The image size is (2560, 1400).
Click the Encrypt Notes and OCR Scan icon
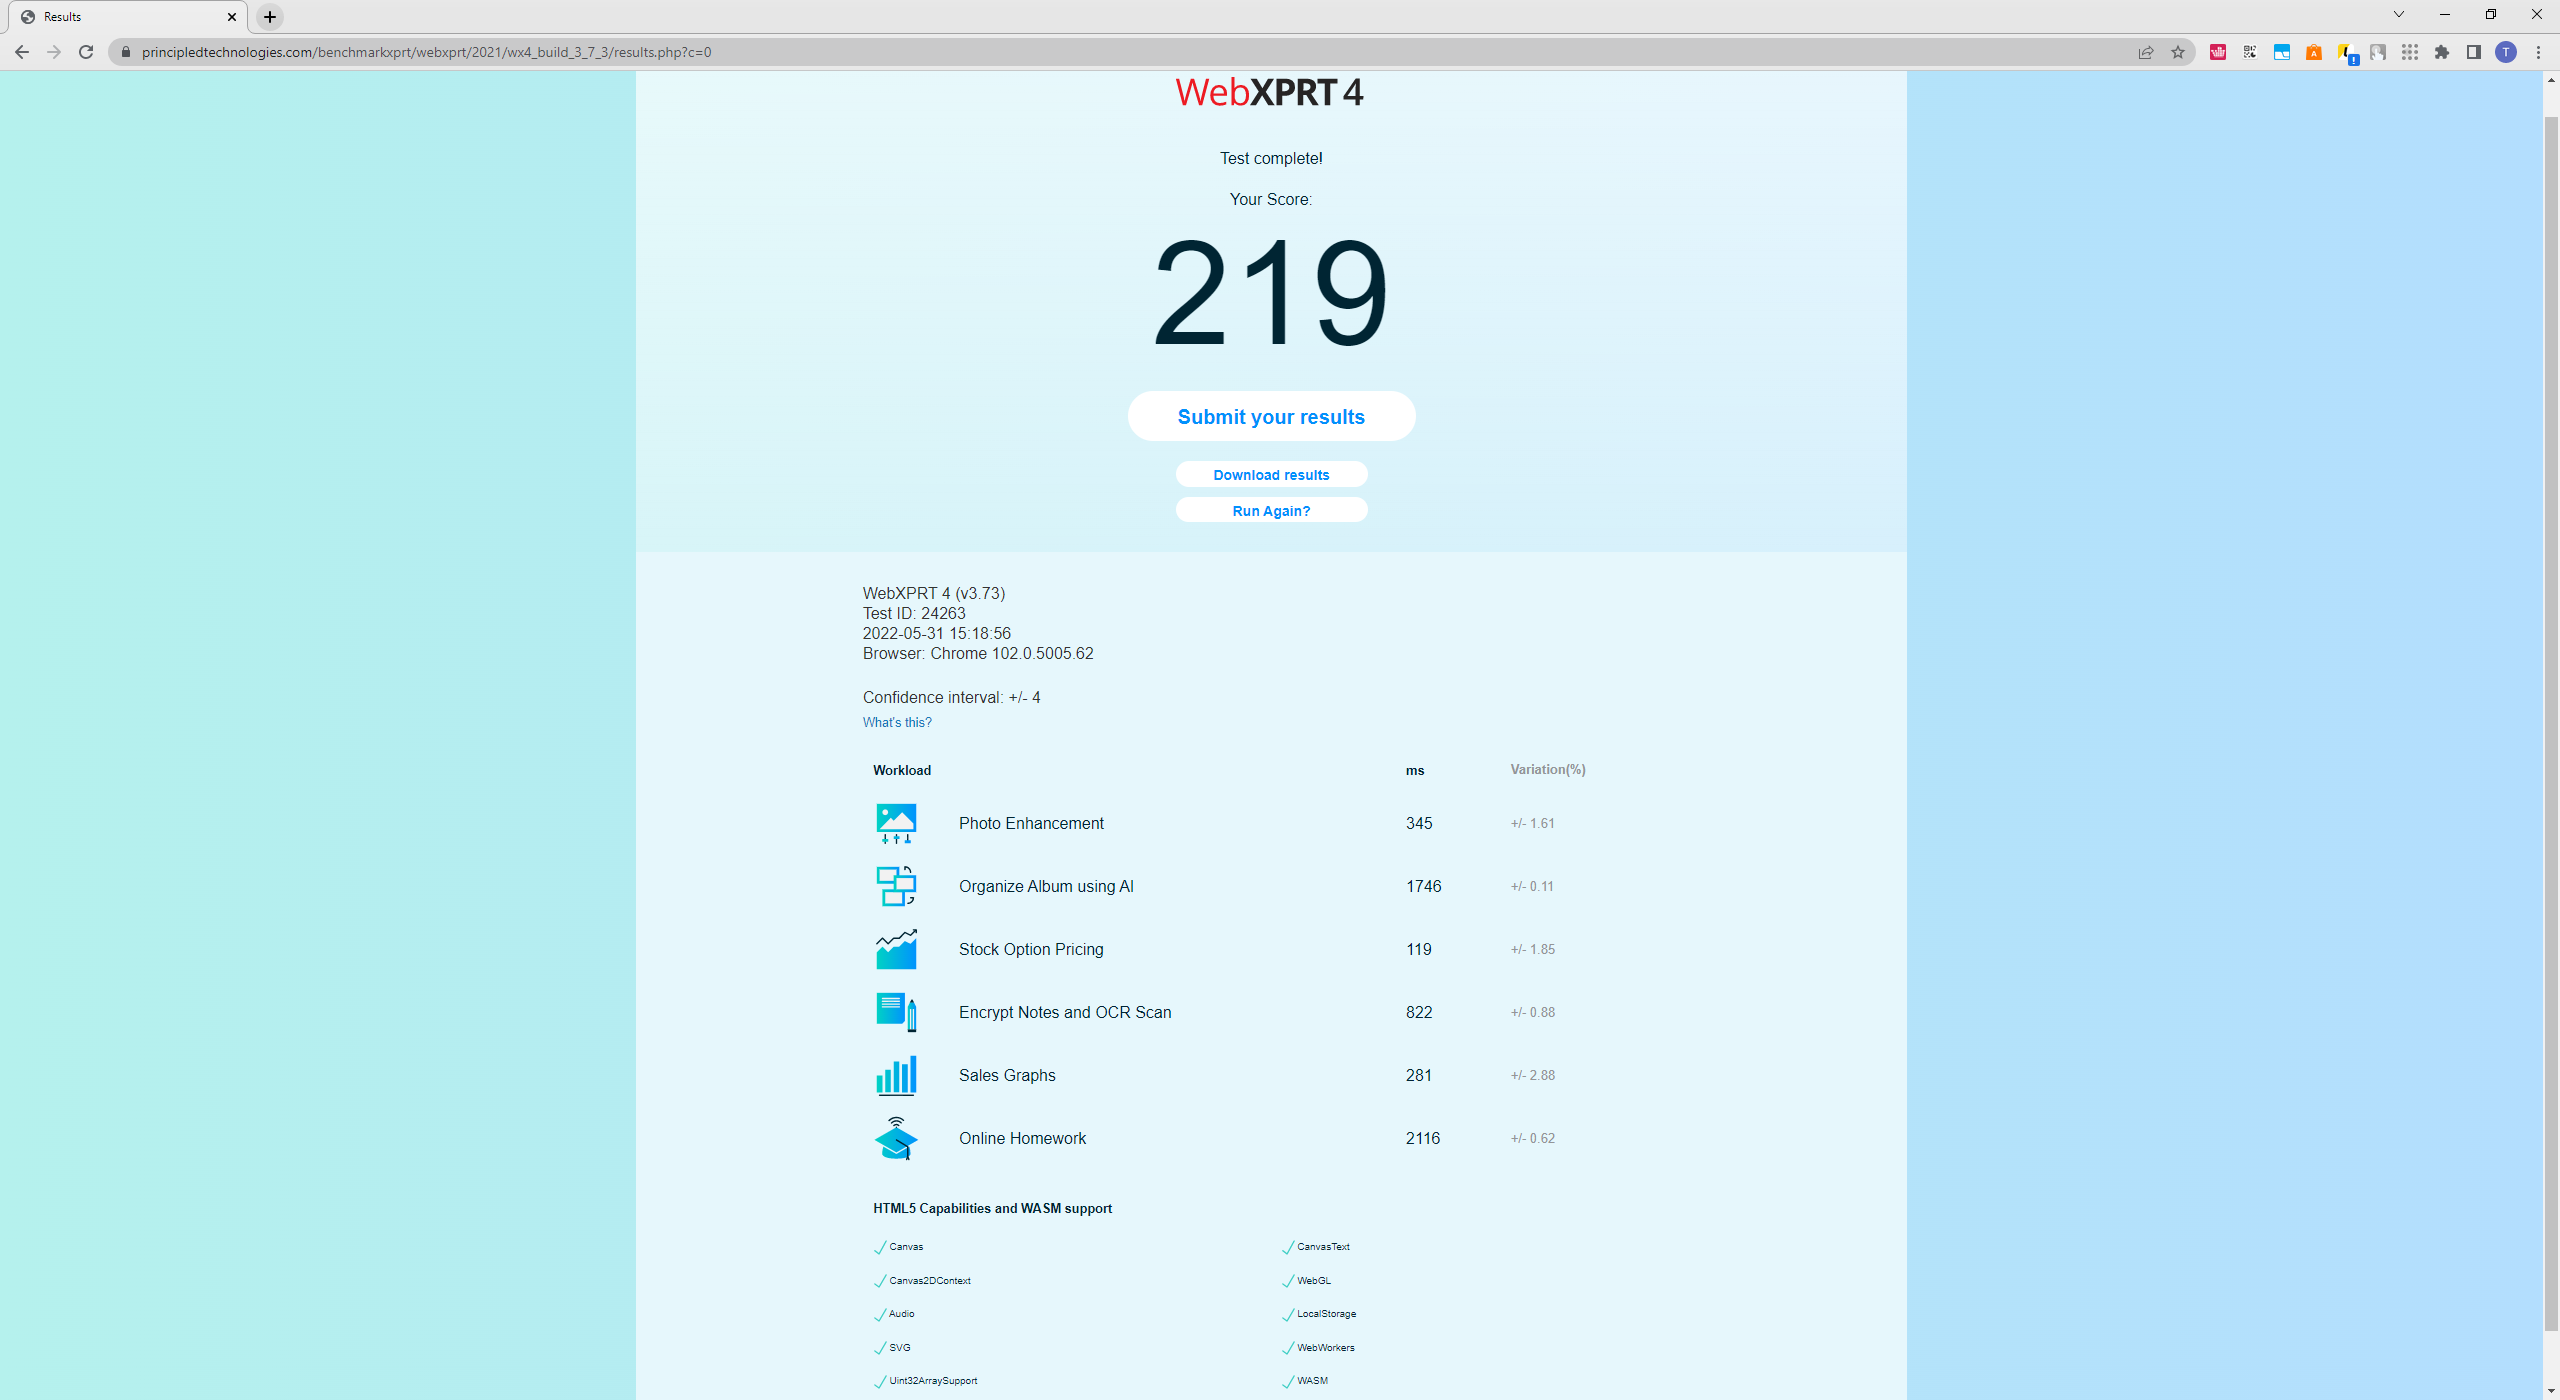tap(896, 1012)
